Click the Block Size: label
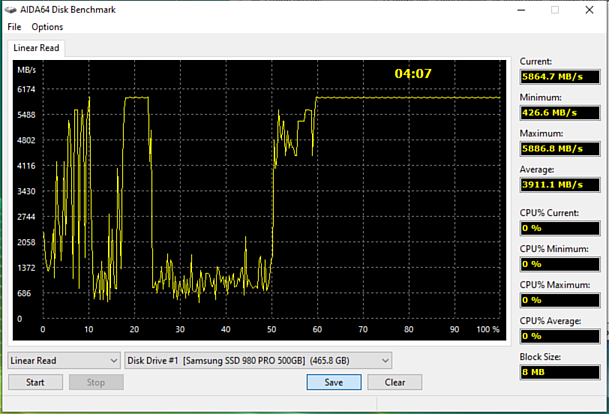The width and height of the screenshot is (609, 414). point(540,357)
